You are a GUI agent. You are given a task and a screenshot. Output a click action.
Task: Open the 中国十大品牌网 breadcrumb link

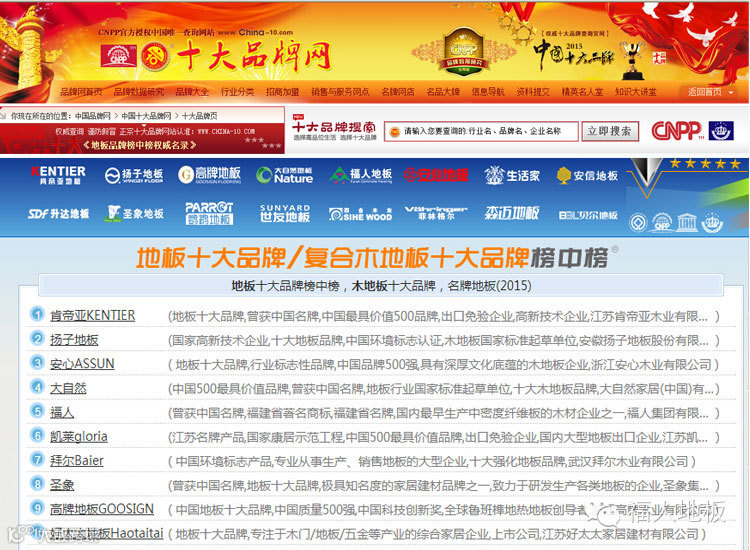(146, 116)
